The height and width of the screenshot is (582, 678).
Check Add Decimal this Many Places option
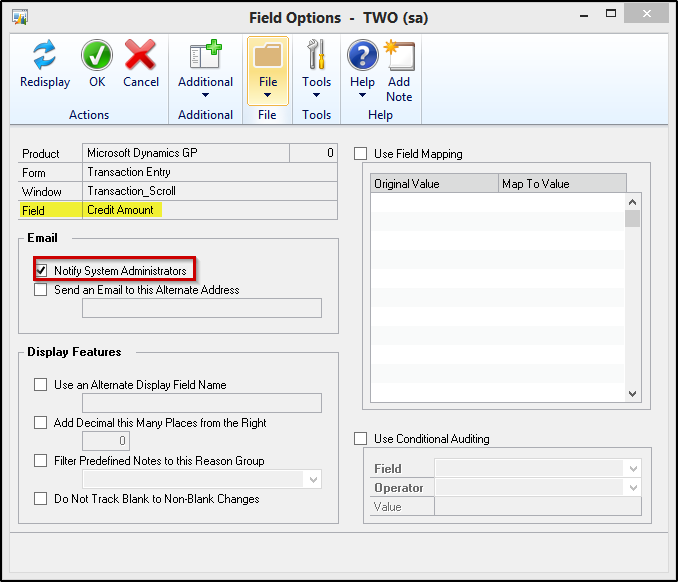point(41,423)
